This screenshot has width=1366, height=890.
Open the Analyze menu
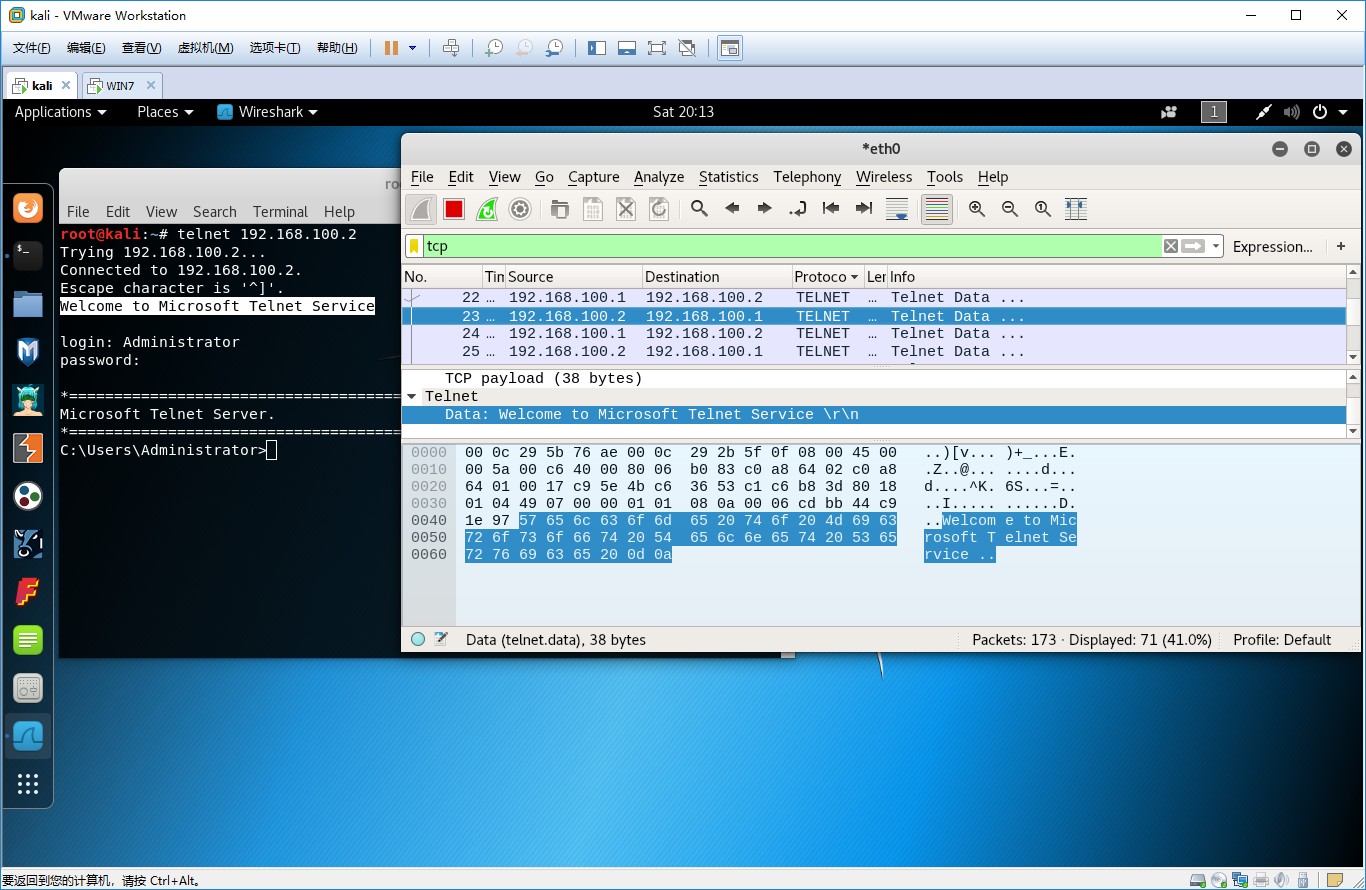(x=659, y=177)
